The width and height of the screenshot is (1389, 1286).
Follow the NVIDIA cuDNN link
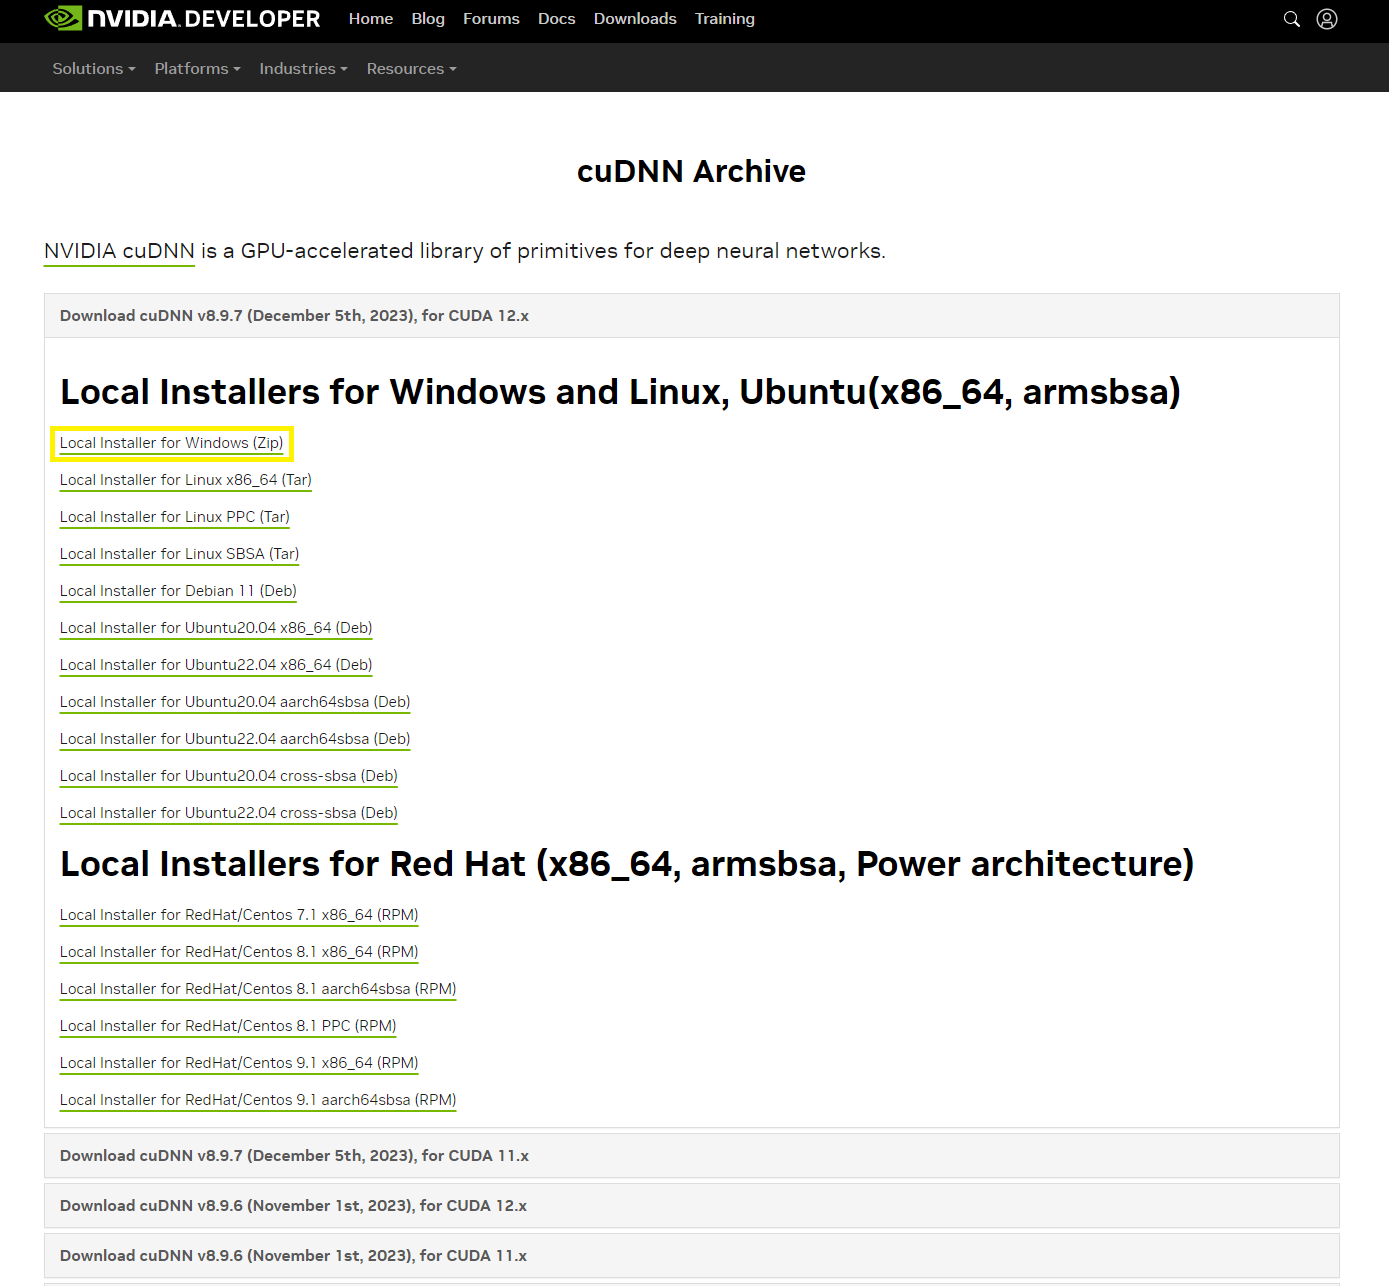coord(119,251)
